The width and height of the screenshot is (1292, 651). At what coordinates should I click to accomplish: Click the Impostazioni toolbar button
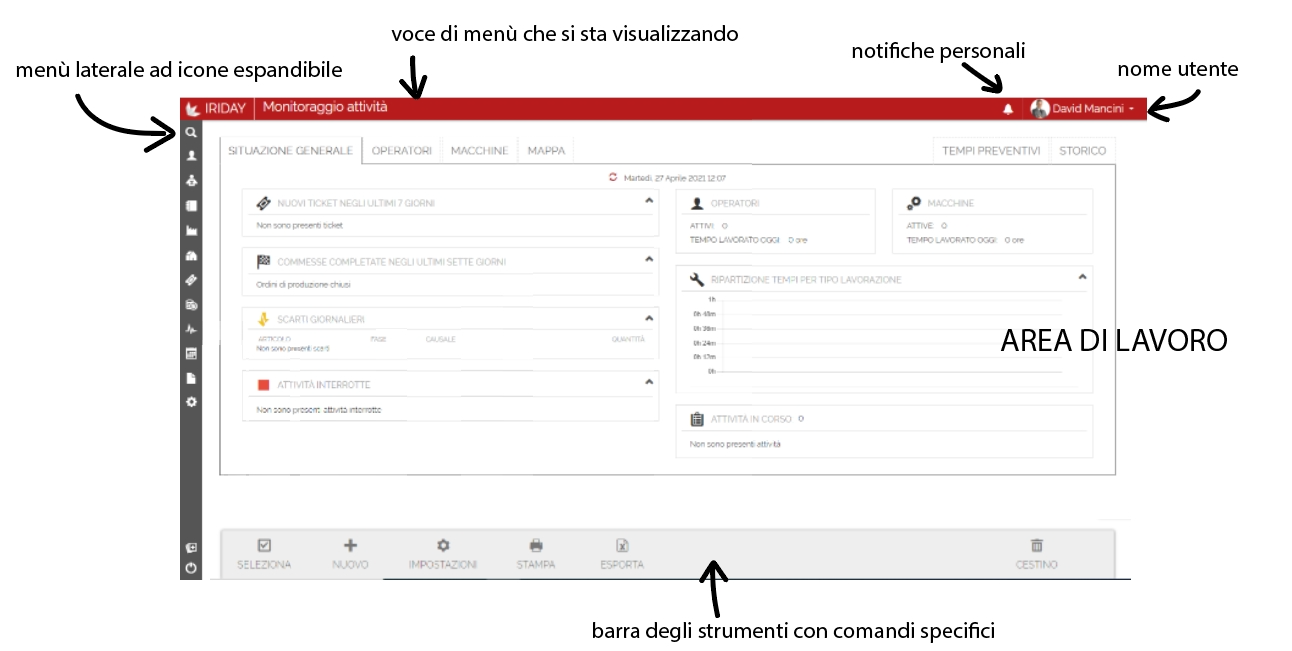pyautogui.click(x=443, y=553)
